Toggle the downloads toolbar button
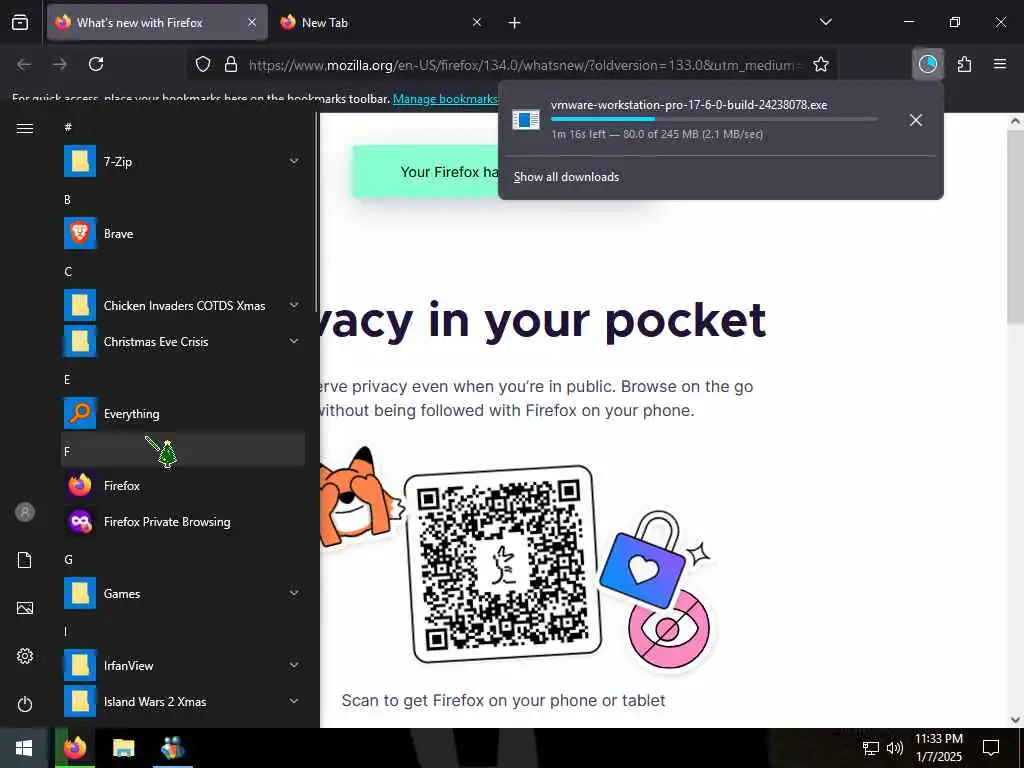Image resolution: width=1024 pixels, height=768 pixels. point(927,64)
